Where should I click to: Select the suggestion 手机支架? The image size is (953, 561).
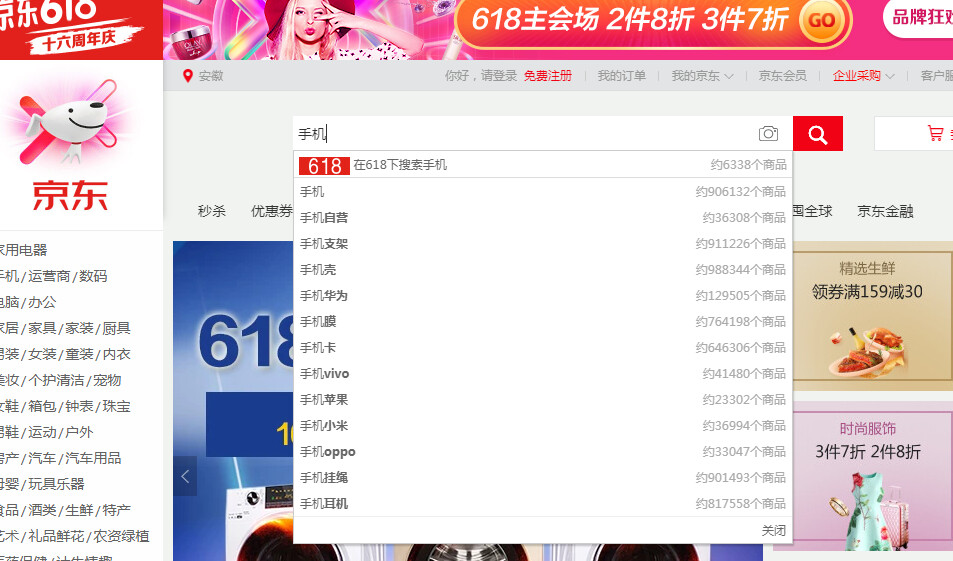point(543,244)
